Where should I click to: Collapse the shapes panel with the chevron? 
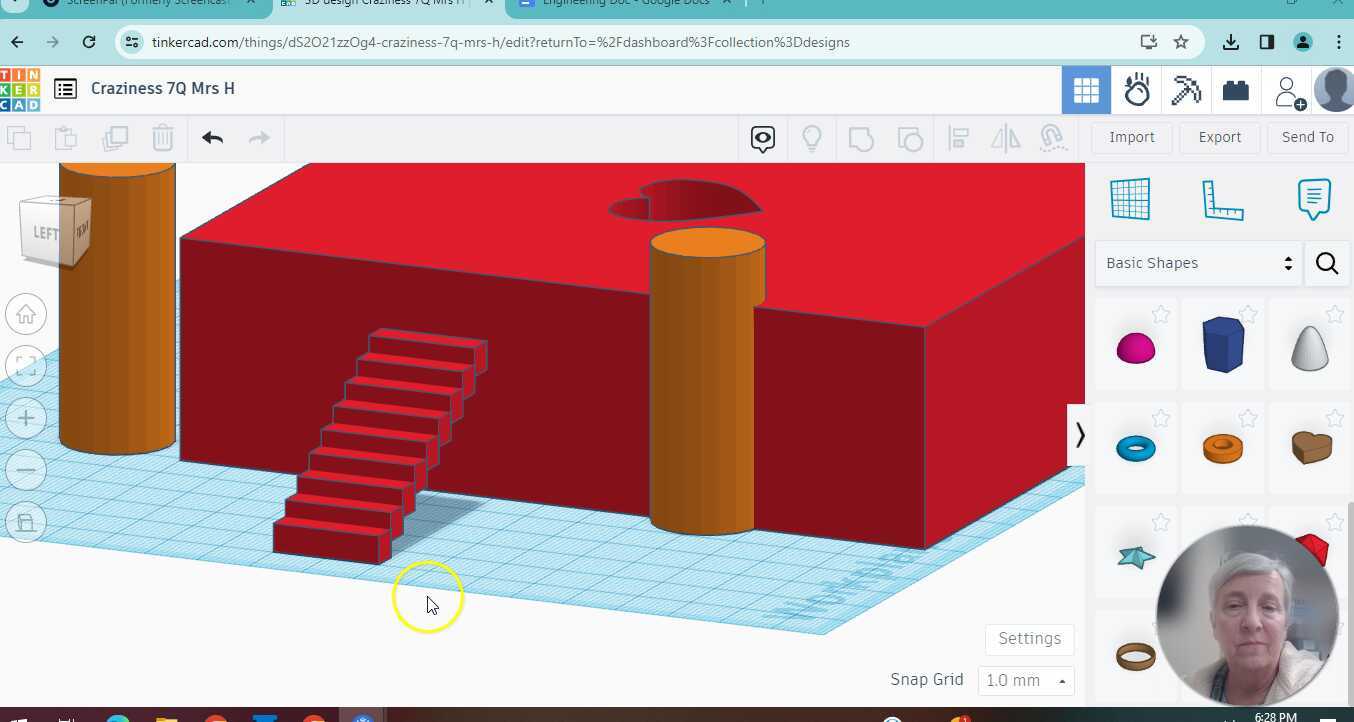point(1080,434)
